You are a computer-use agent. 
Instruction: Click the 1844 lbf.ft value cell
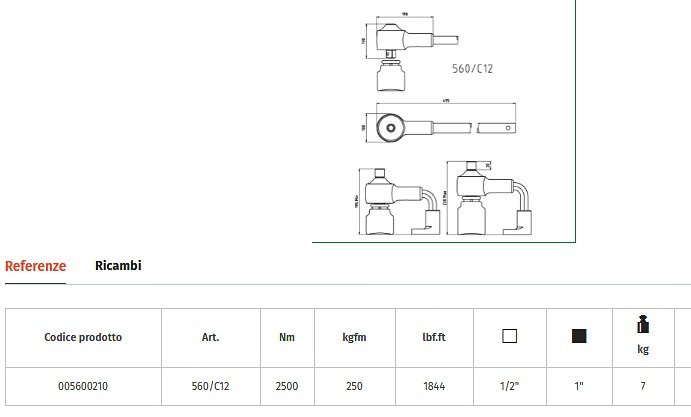(434, 385)
